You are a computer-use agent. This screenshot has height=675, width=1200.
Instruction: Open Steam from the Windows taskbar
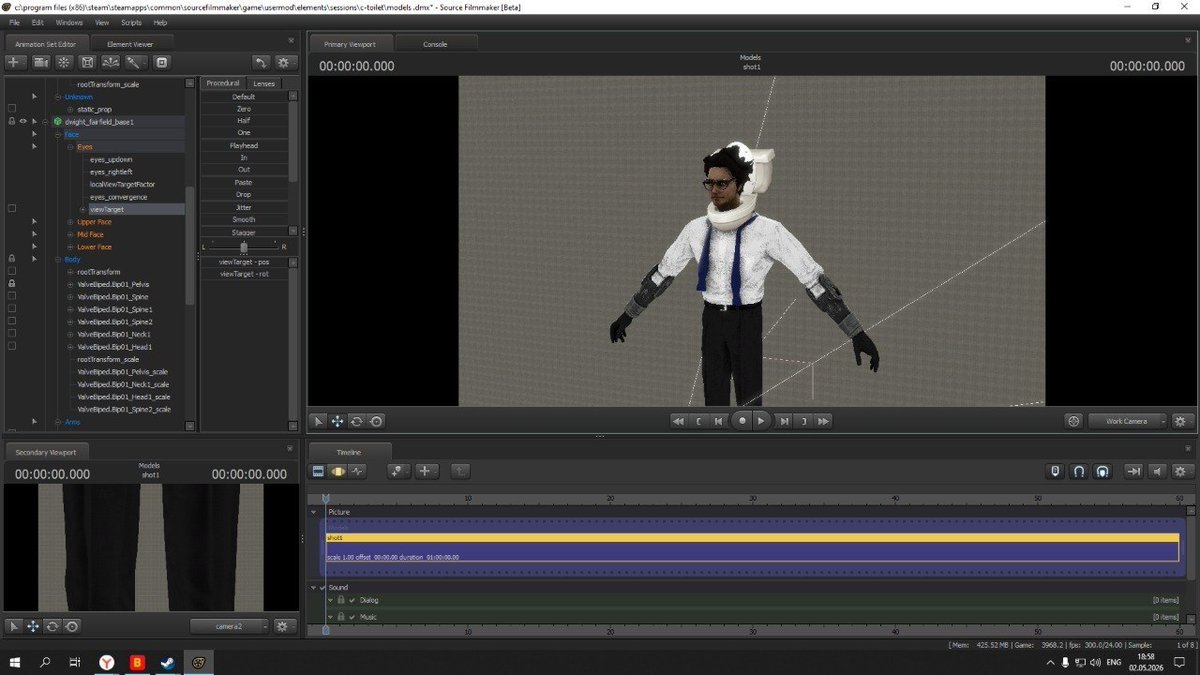[x=168, y=662]
